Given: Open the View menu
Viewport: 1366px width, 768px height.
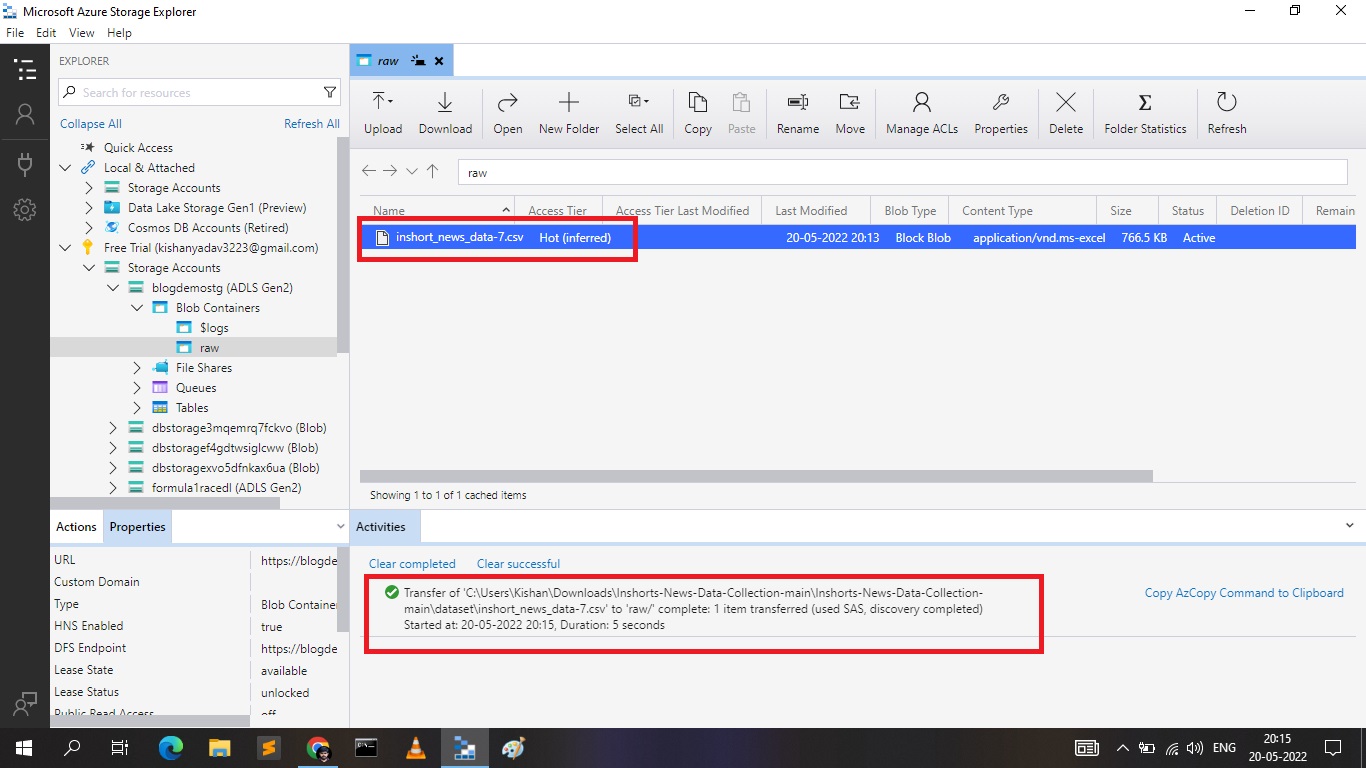Looking at the screenshot, I should point(82,33).
